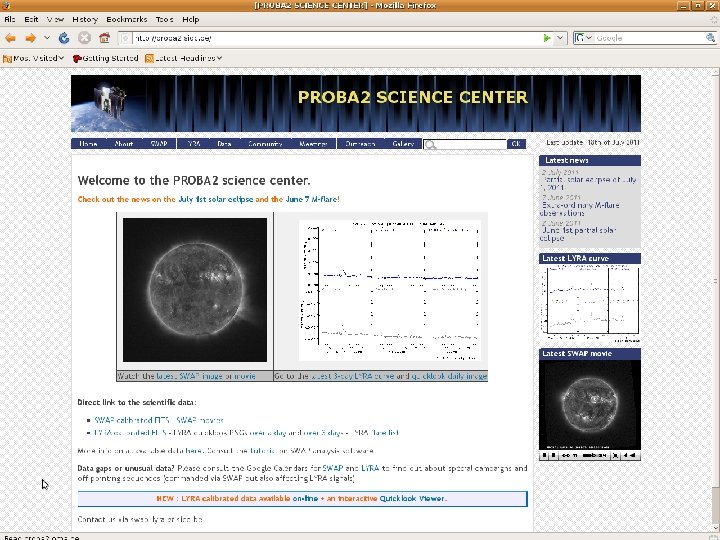Image resolution: width=720 pixels, height=540 pixels.
Task: Expand the Most Visited bookmarks folder
Action: 33,58
